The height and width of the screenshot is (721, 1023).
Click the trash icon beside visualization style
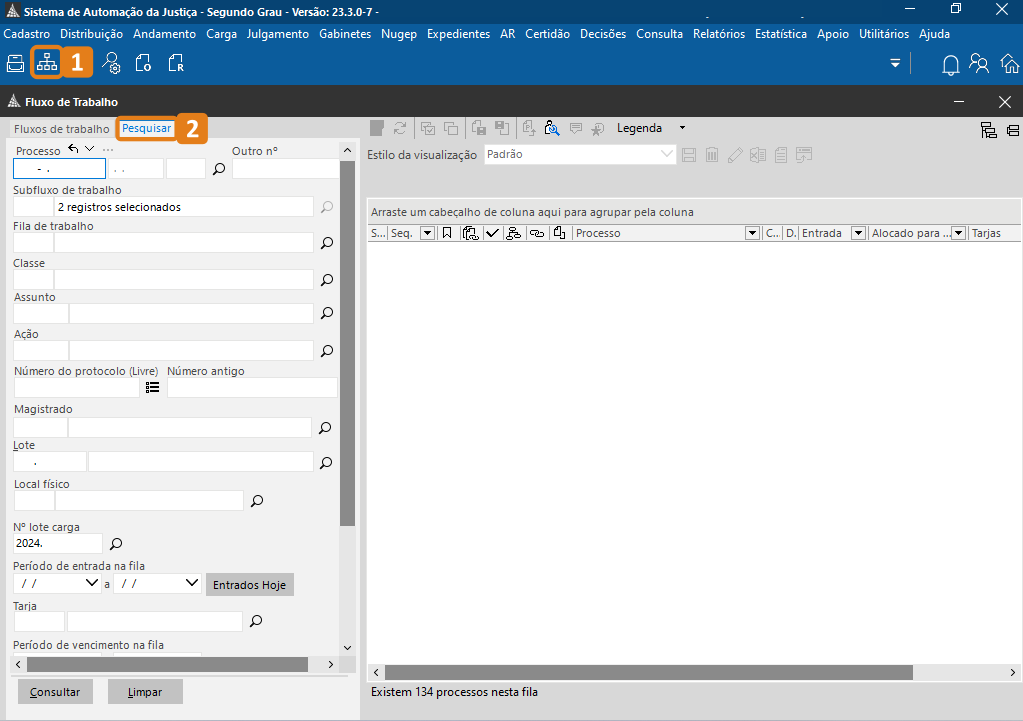712,155
